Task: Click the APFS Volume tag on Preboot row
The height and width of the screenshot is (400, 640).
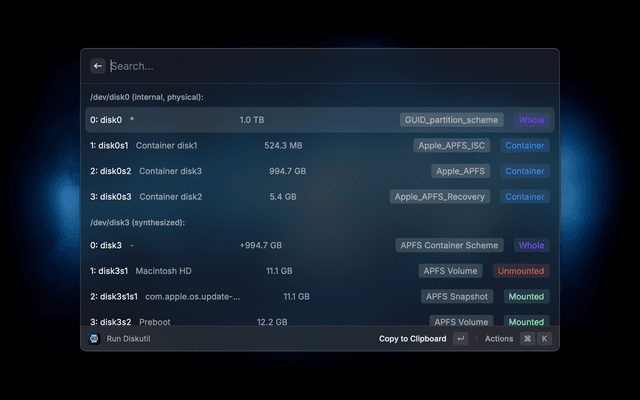Action: pos(461,322)
